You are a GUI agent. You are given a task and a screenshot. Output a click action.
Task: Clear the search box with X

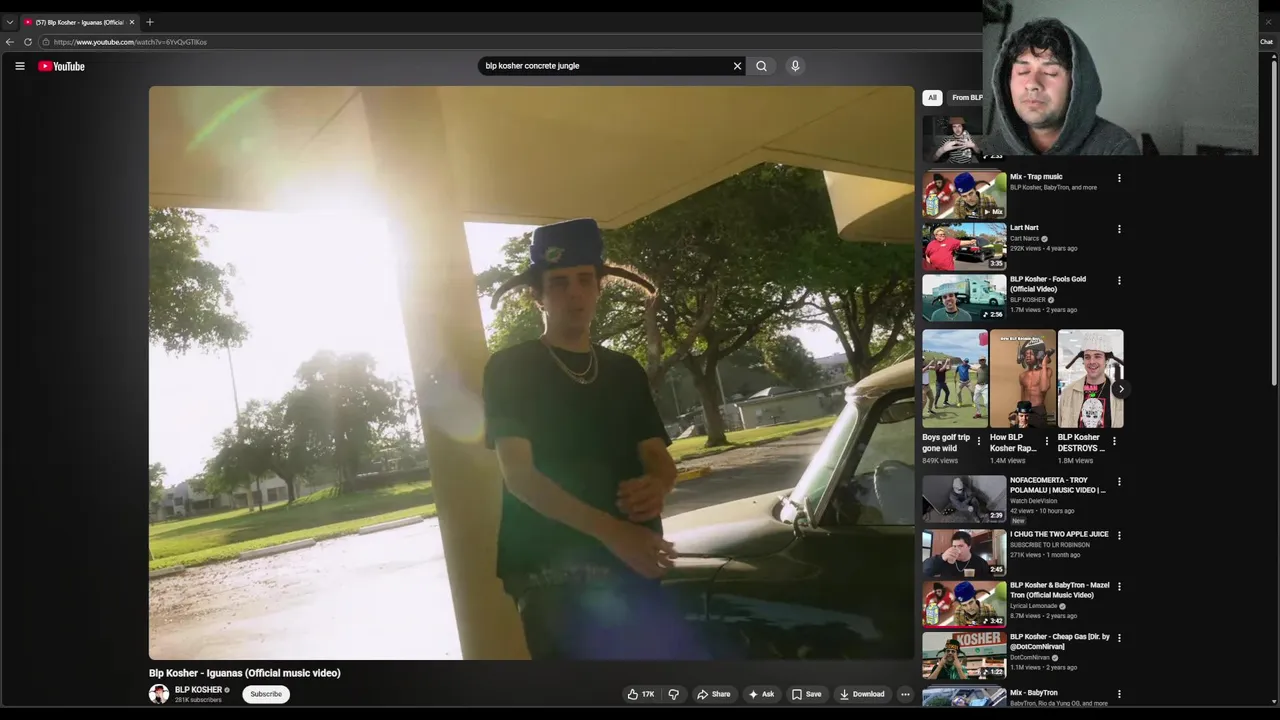point(737,66)
